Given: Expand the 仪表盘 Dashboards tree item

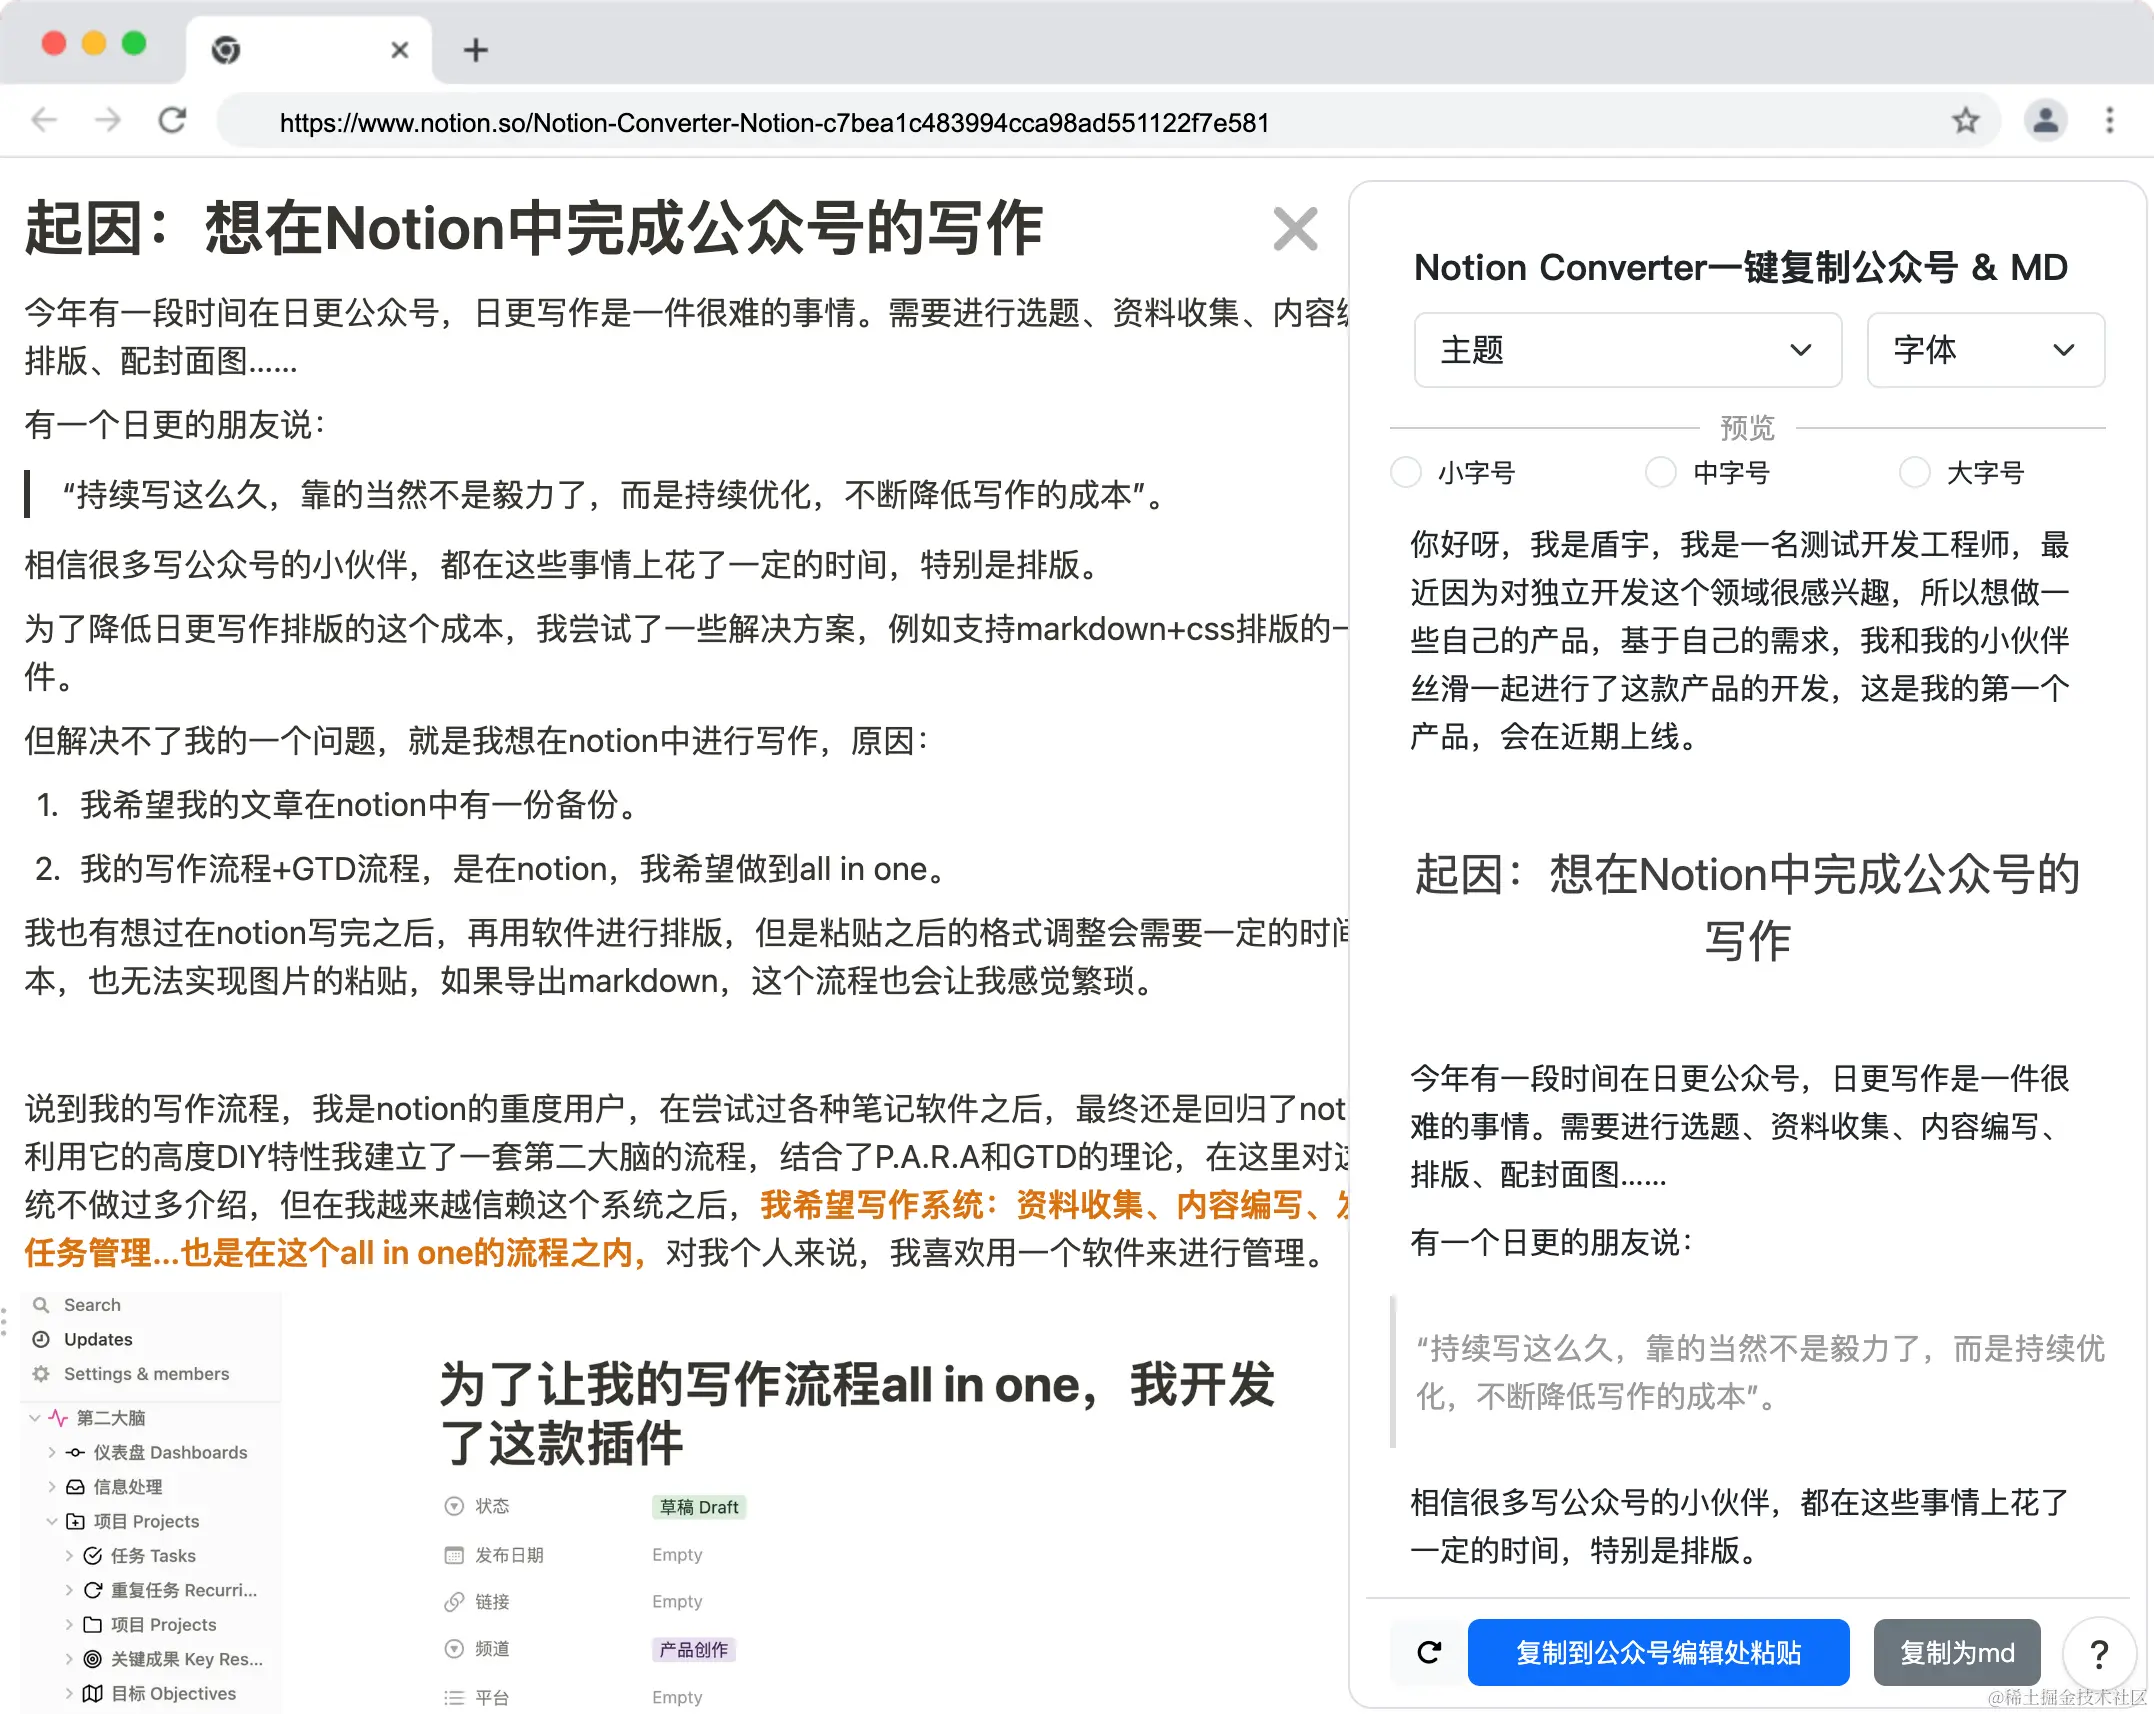Looking at the screenshot, I should click(x=52, y=1452).
